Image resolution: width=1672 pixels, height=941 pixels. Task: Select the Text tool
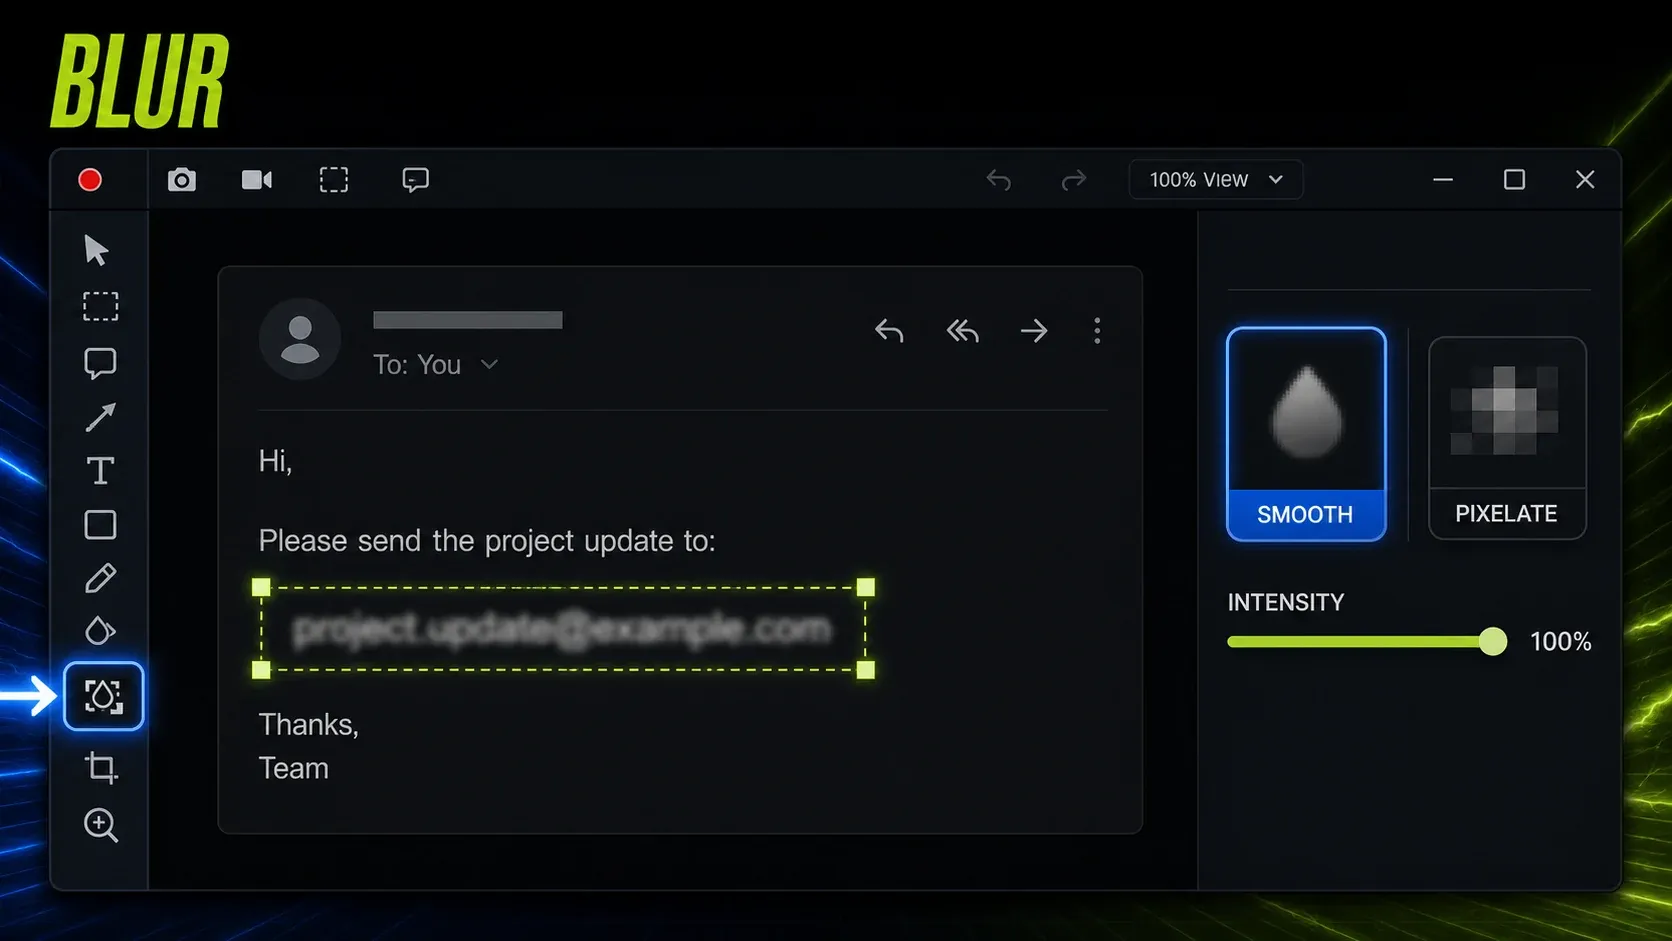click(100, 470)
